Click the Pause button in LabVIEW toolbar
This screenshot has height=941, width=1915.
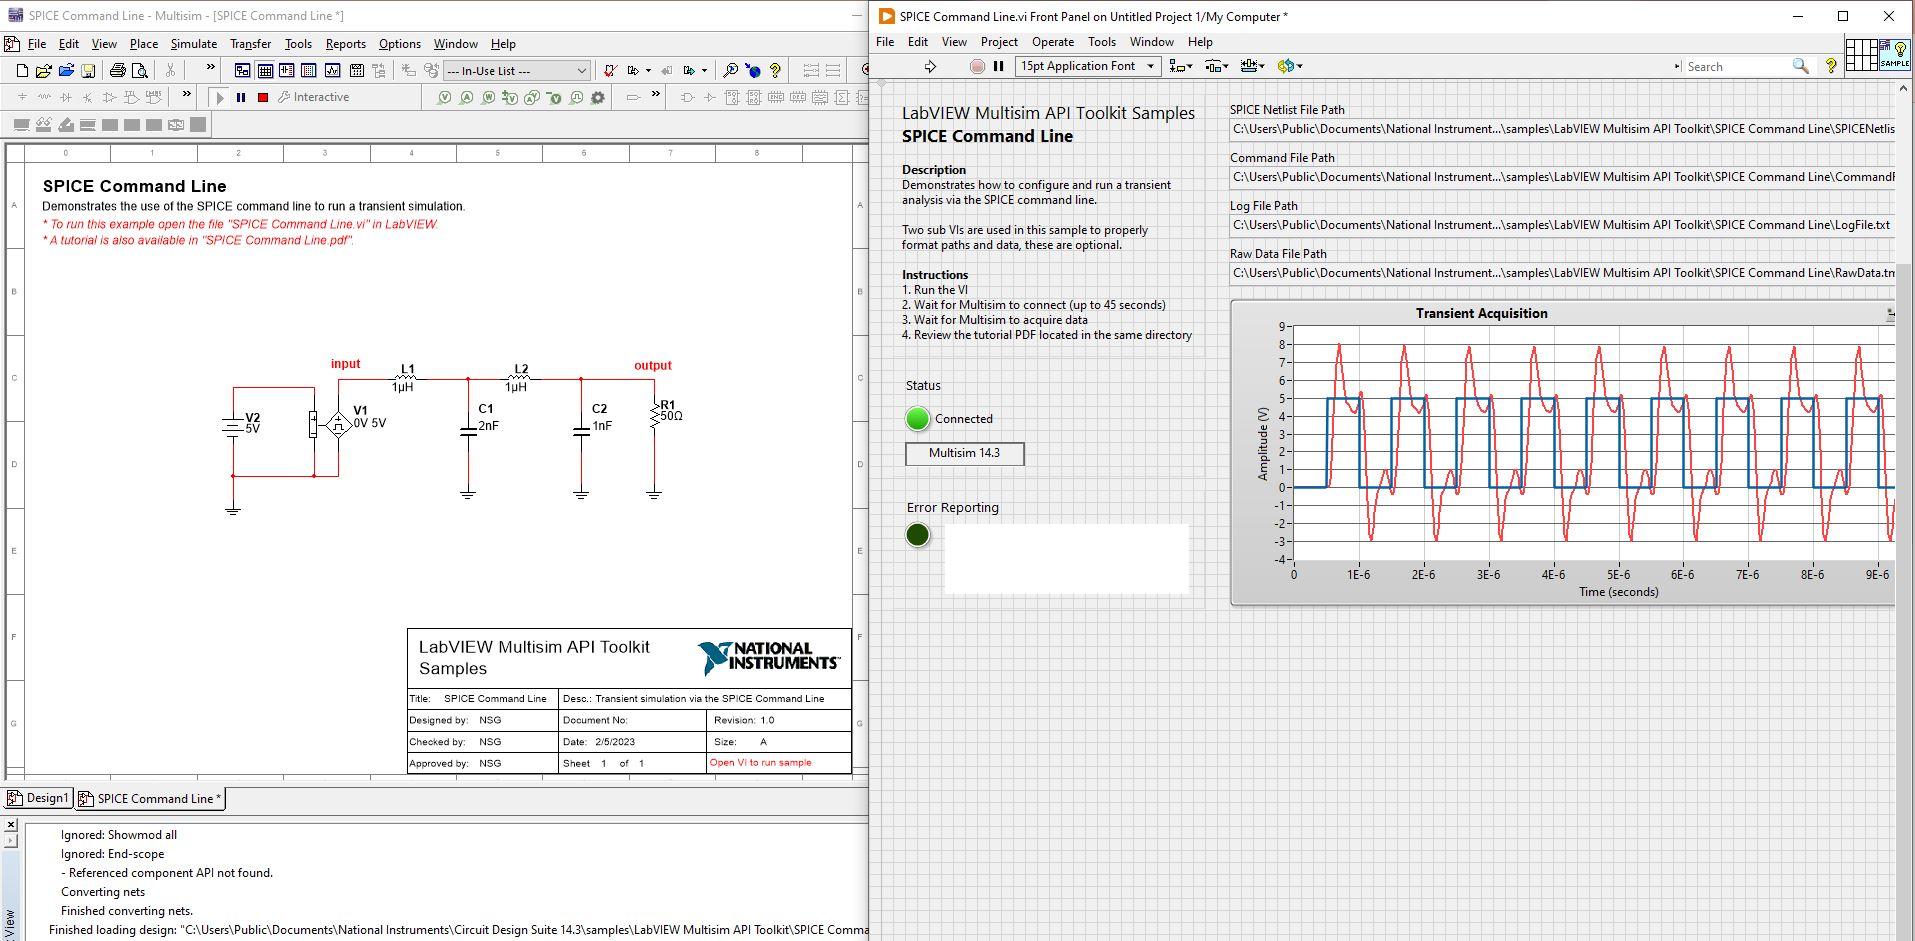[998, 66]
